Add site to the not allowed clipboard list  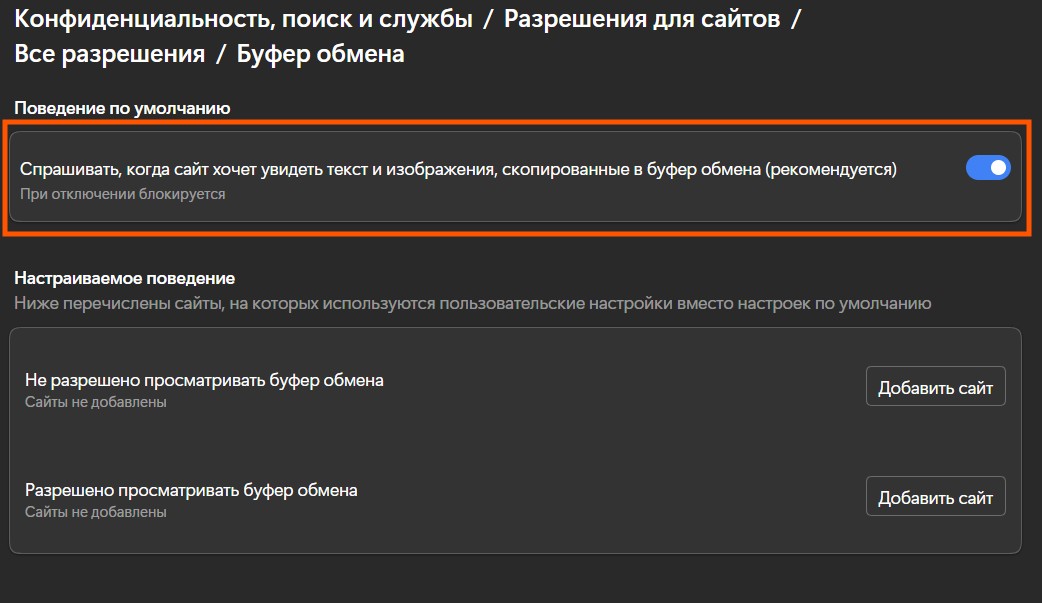tap(935, 388)
